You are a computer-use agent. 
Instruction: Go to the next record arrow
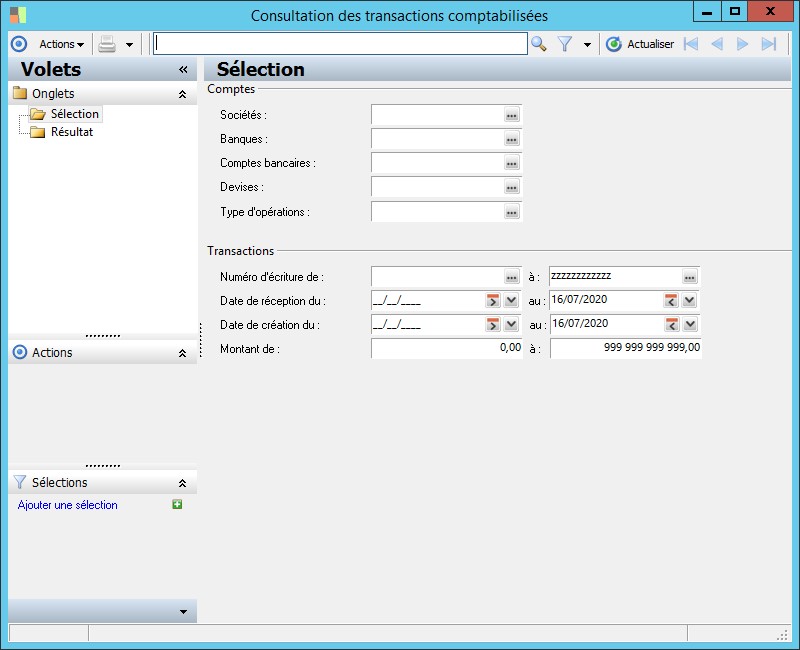tap(743, 44)
